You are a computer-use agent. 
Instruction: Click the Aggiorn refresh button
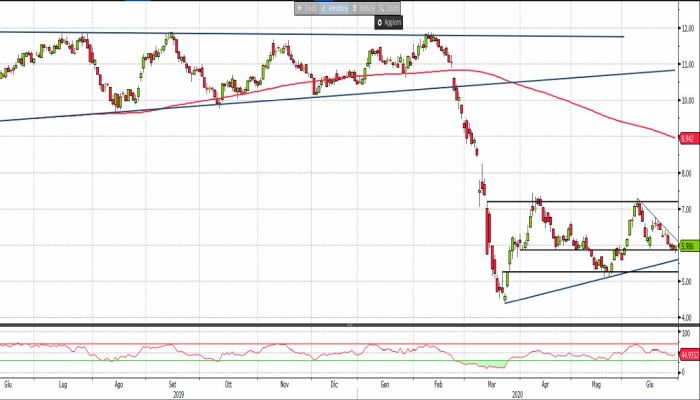388,22
